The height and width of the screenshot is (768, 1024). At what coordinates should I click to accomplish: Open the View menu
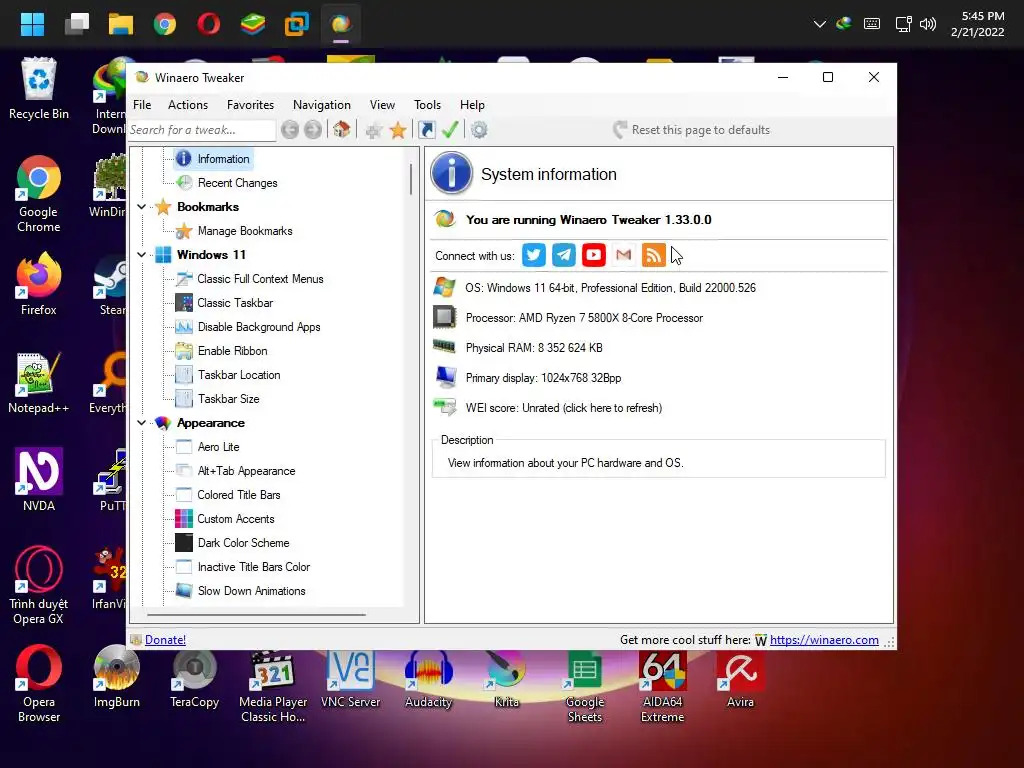pos(382,104)
